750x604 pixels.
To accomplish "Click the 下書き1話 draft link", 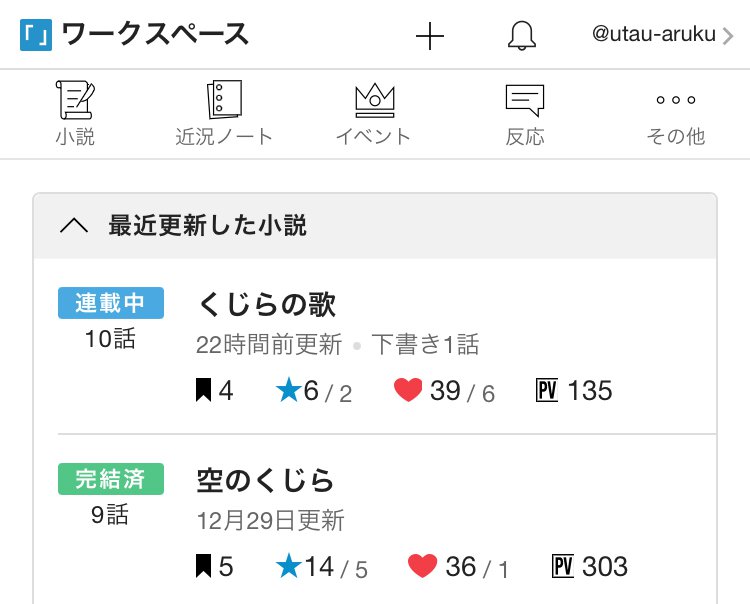I will pyautogui.click(x=426, y=345).
